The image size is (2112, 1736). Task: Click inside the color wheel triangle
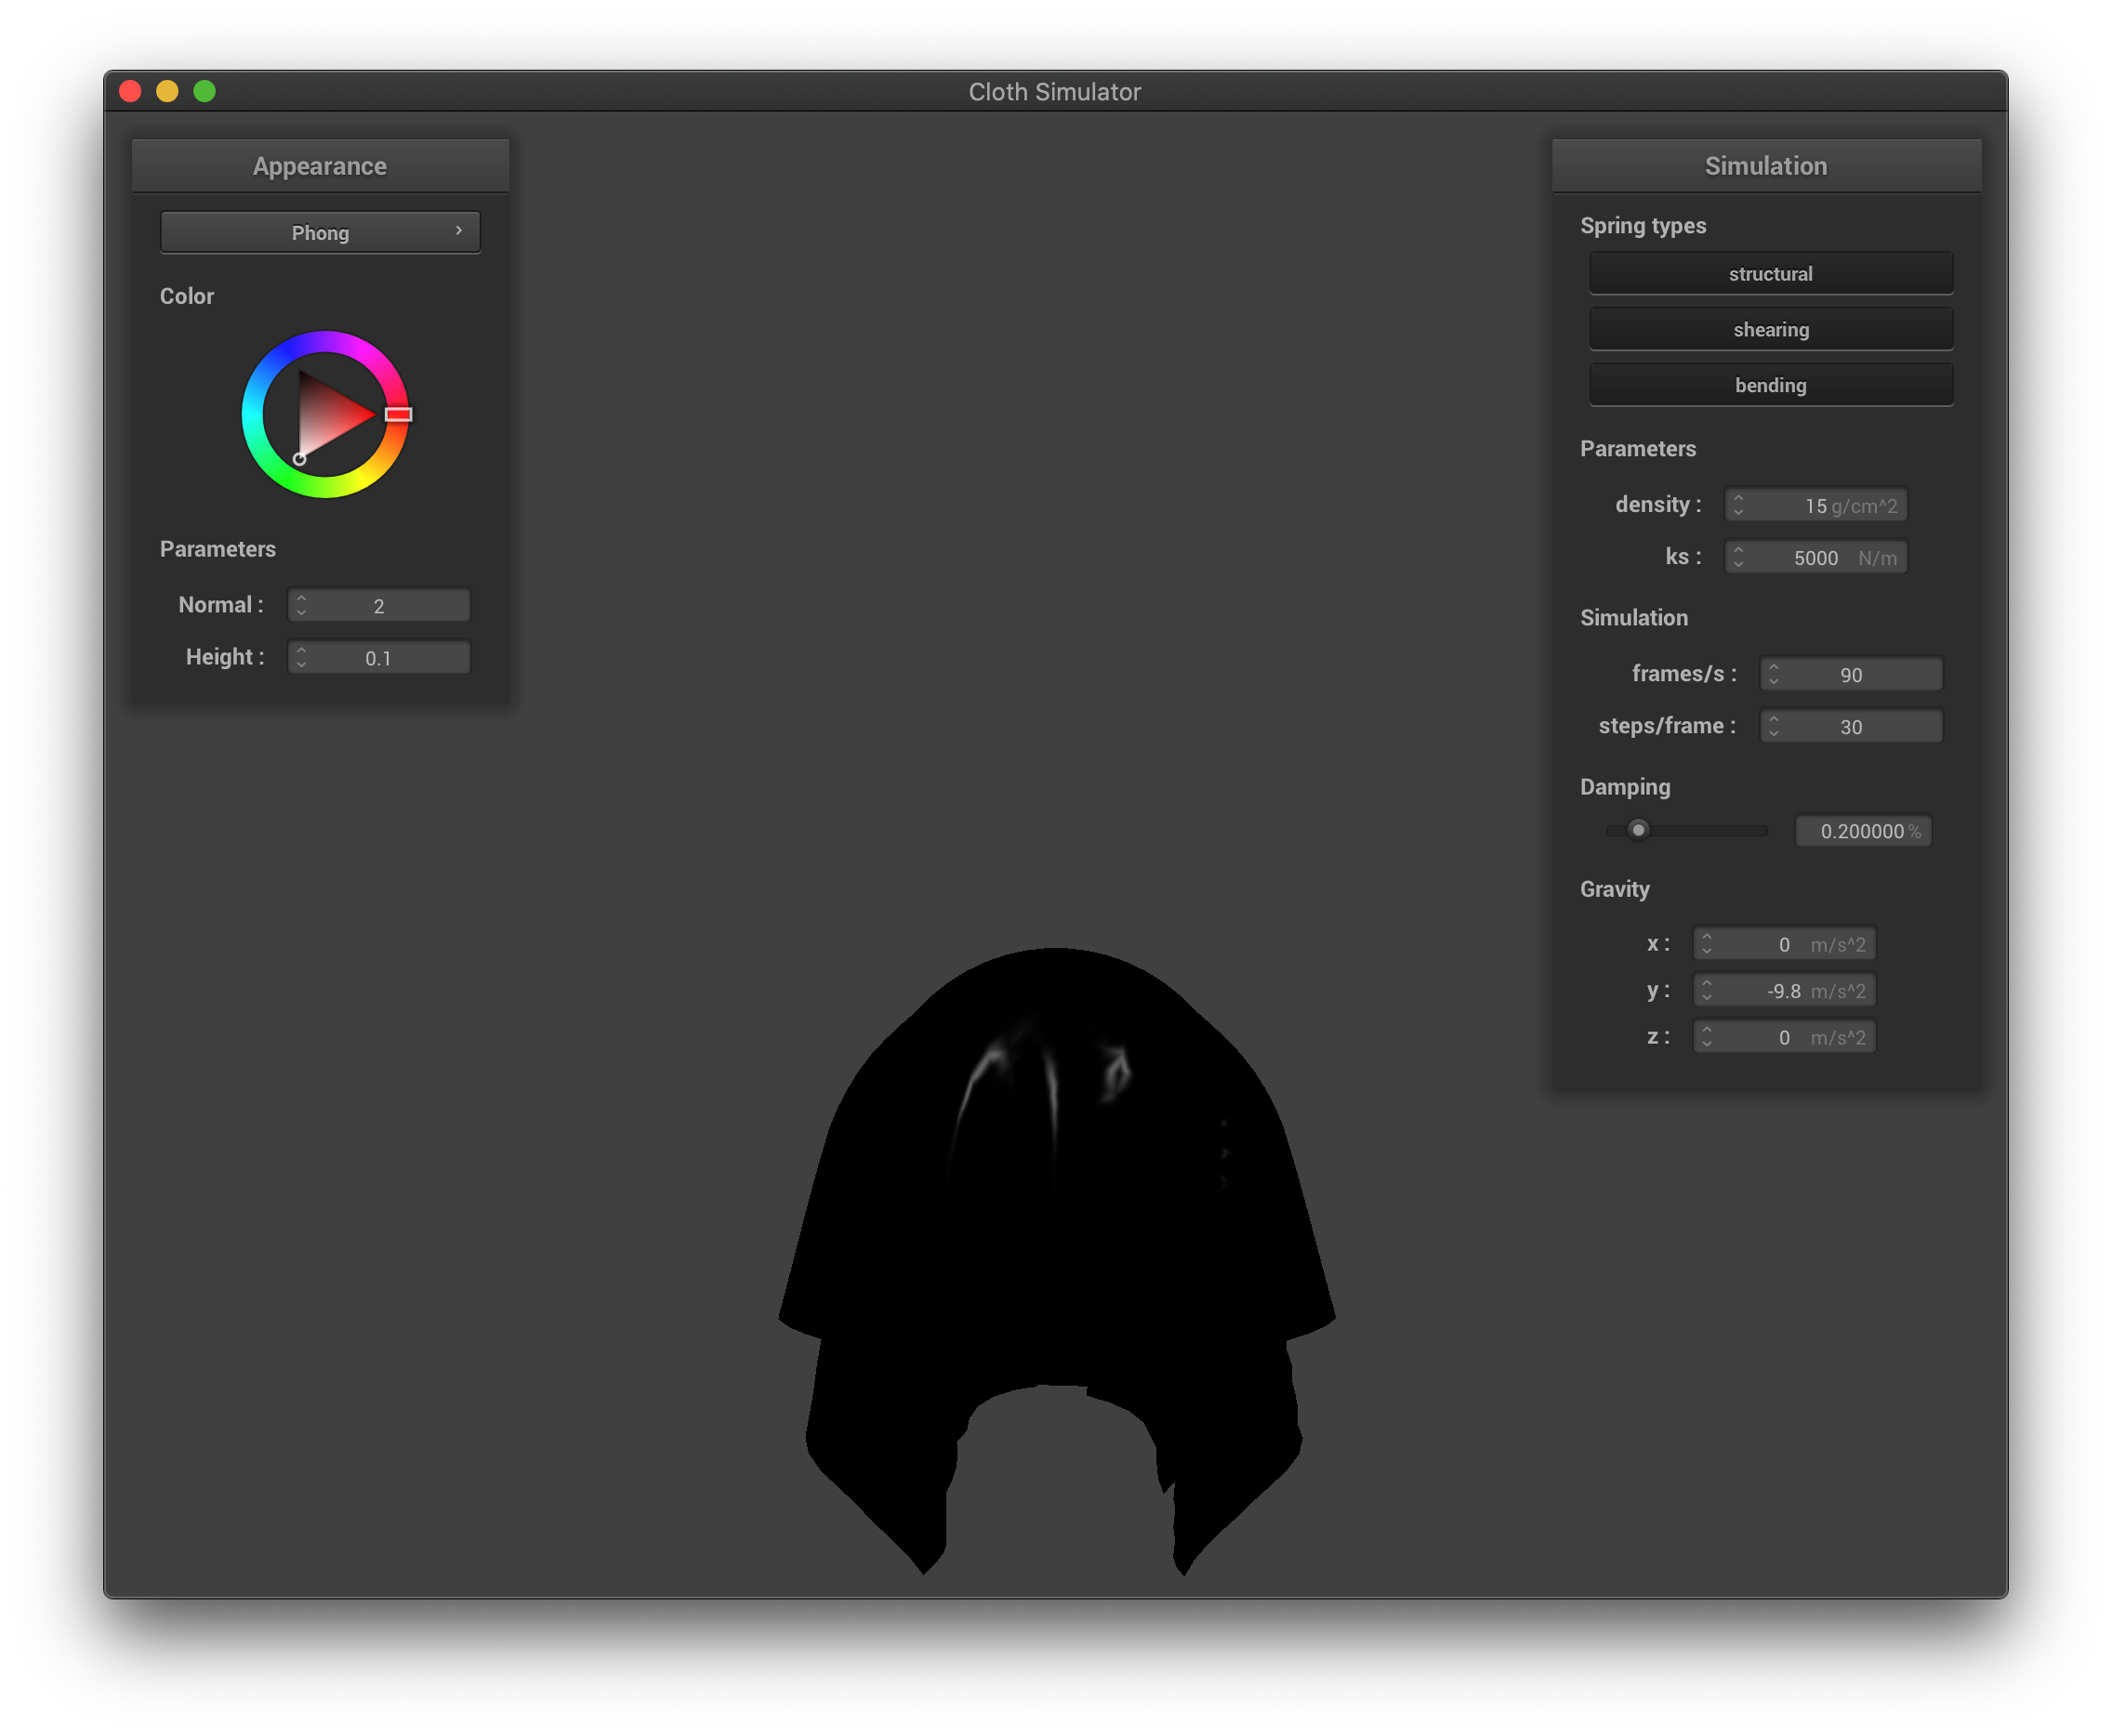325,415
